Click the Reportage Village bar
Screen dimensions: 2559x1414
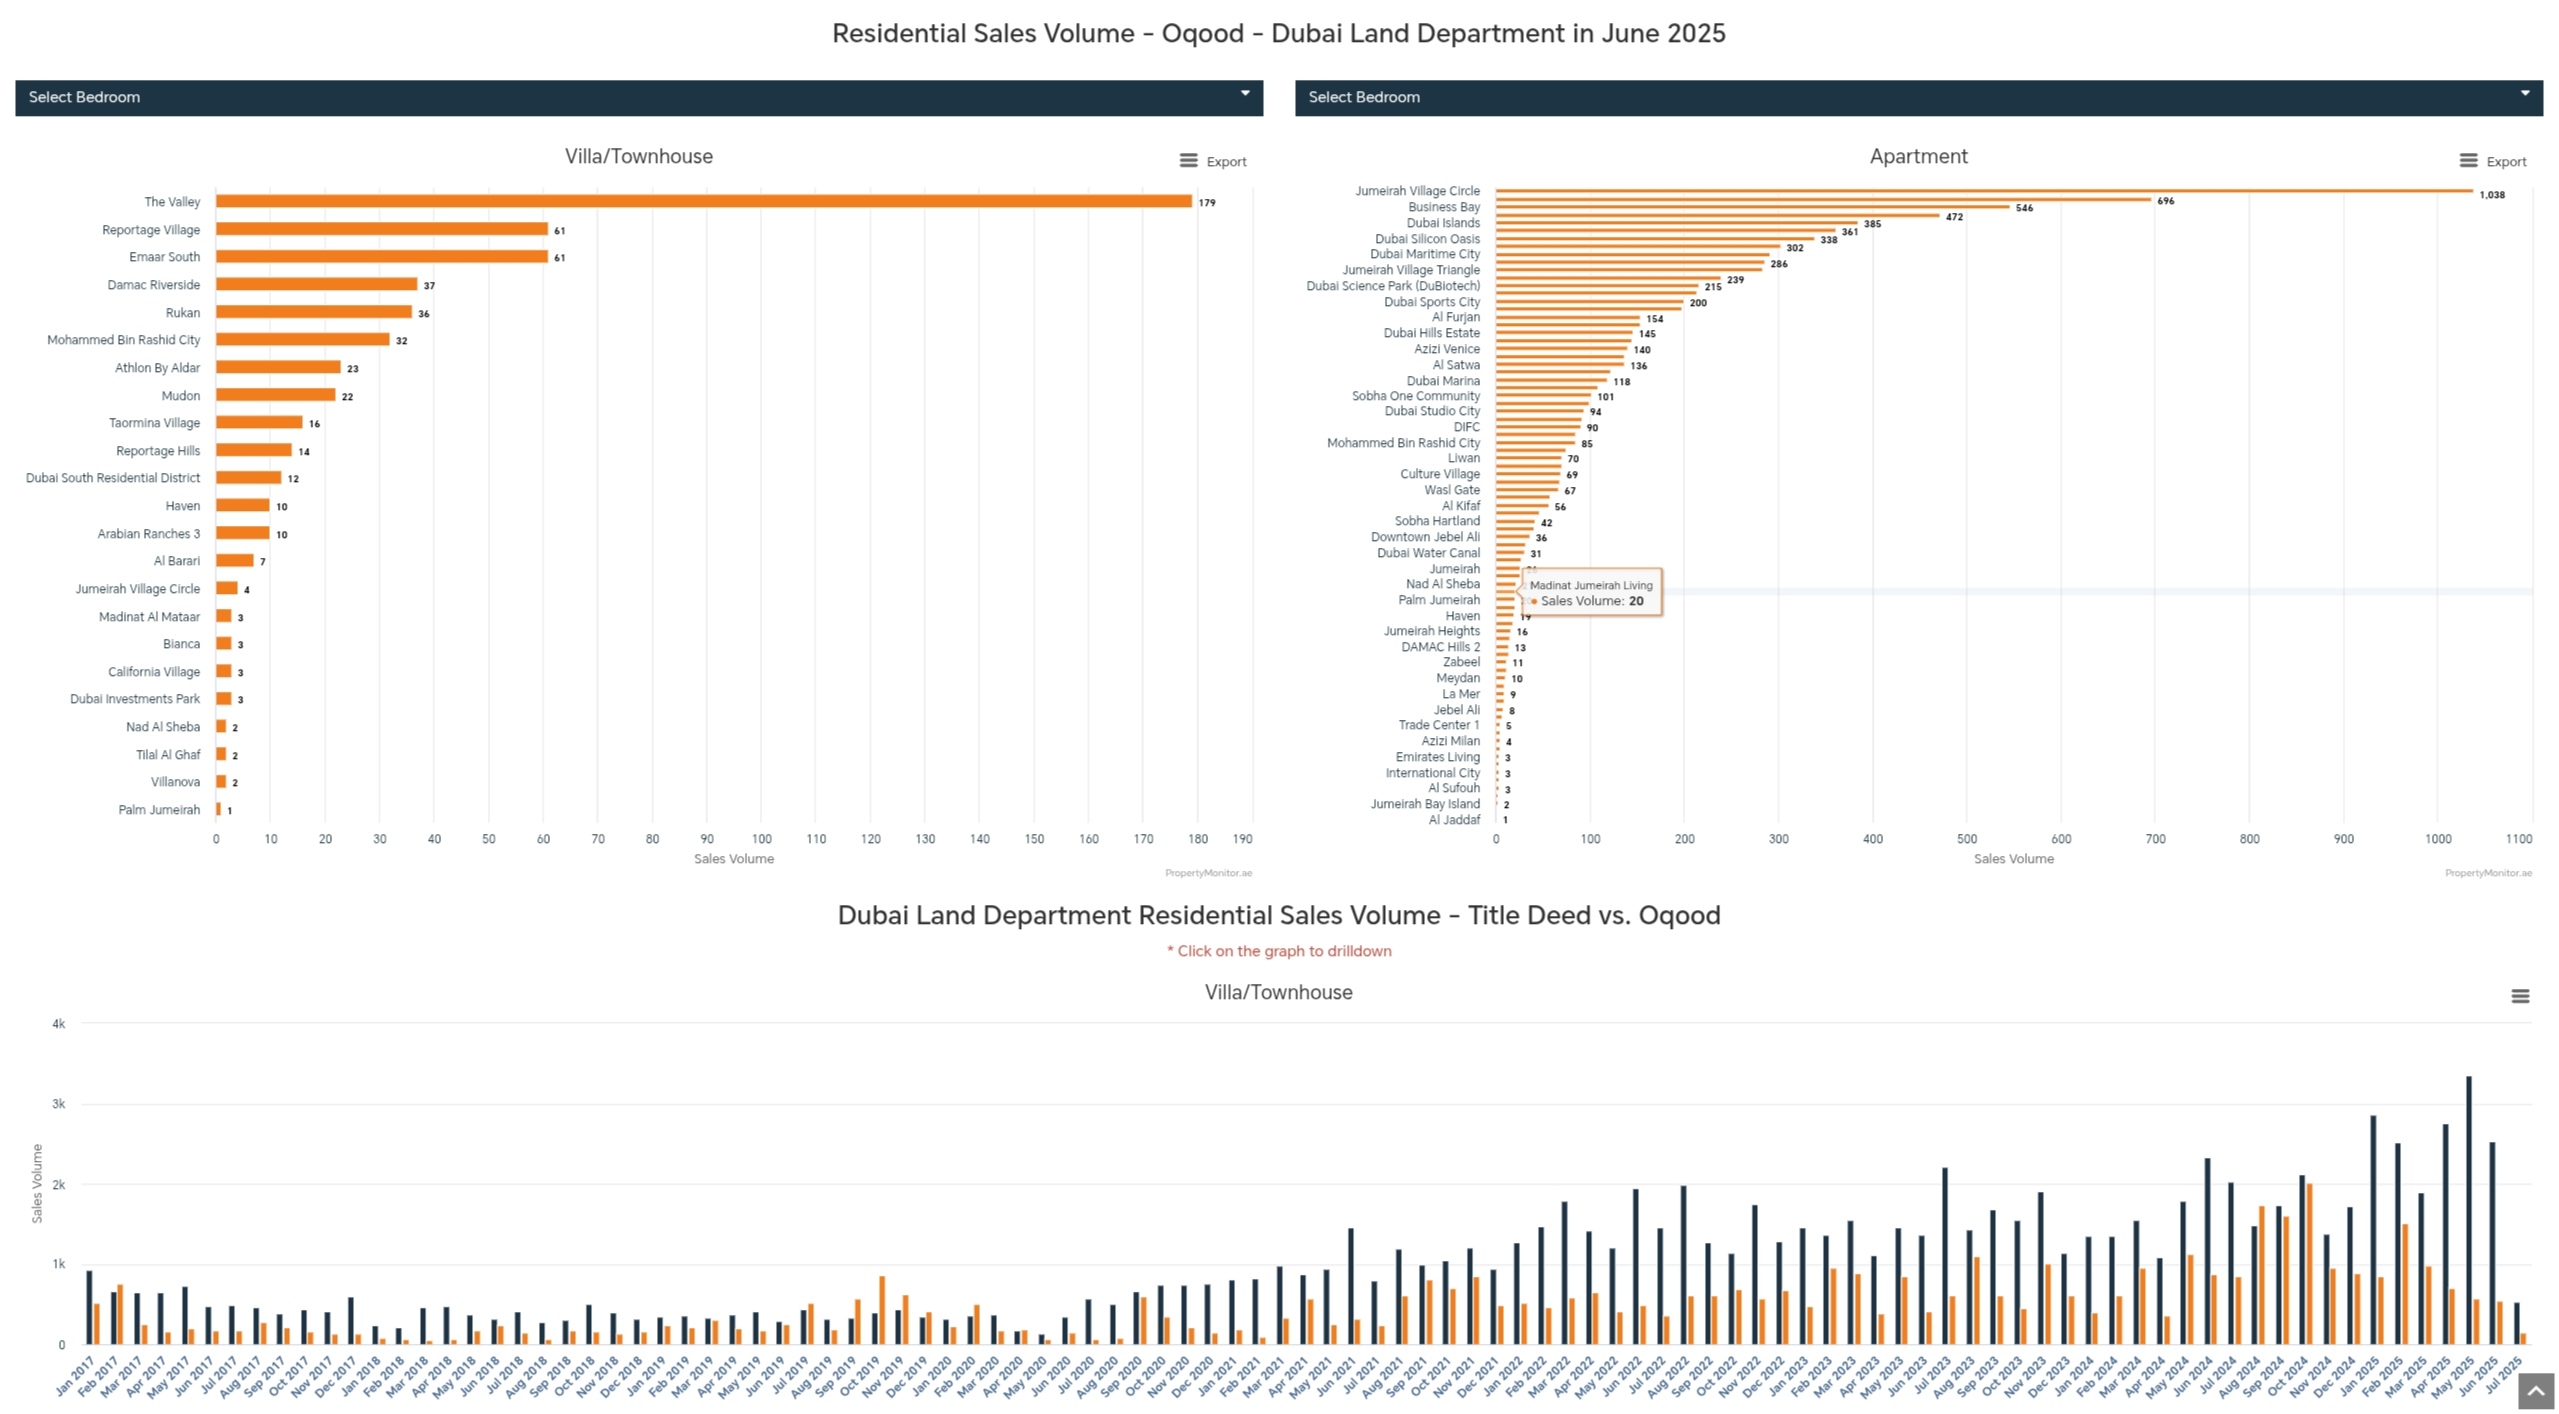coord(382,229)
